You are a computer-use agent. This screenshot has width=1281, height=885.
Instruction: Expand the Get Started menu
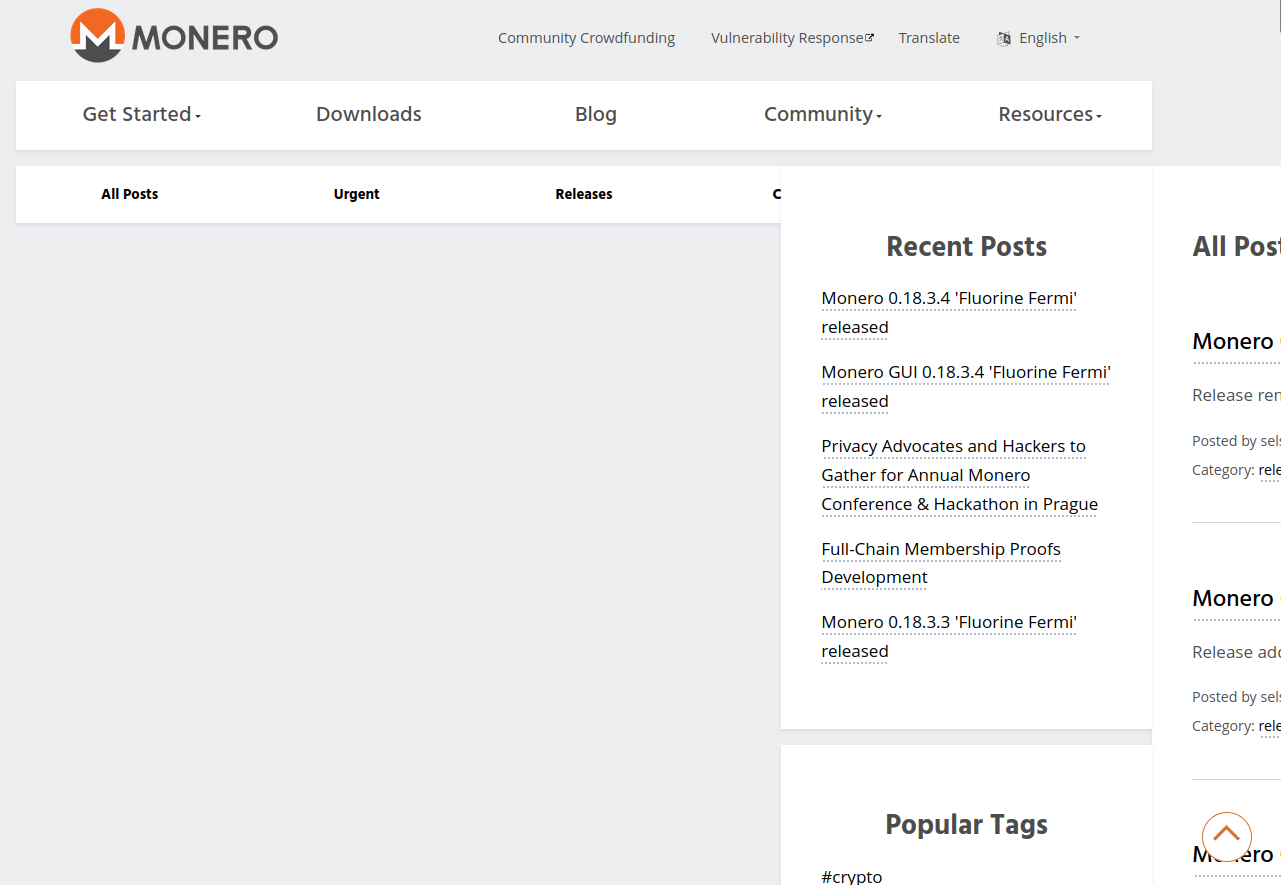(142, 114)
